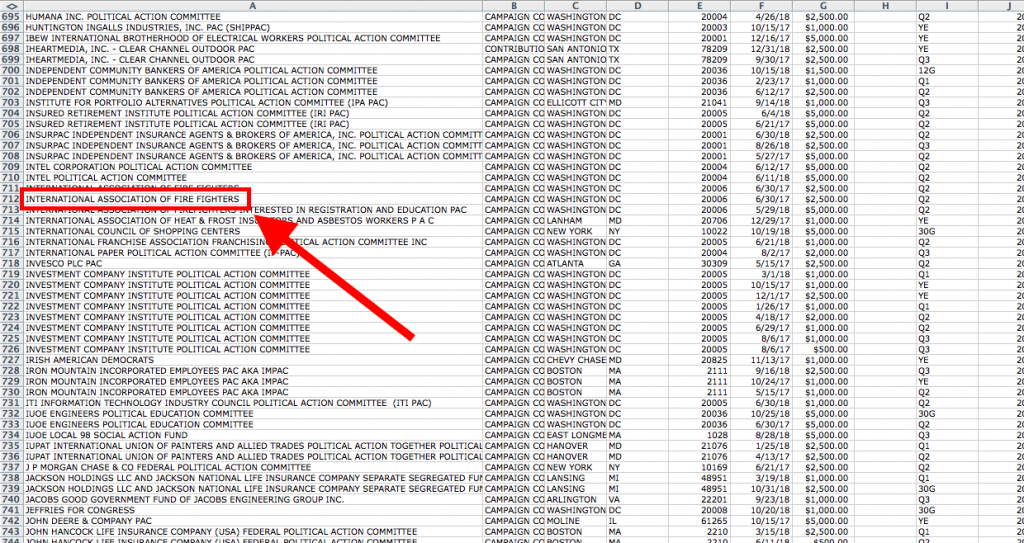
Task: Select the ITI Information Technology Industry Council cell
Action: pyautogui.click(x=253, y=403)
